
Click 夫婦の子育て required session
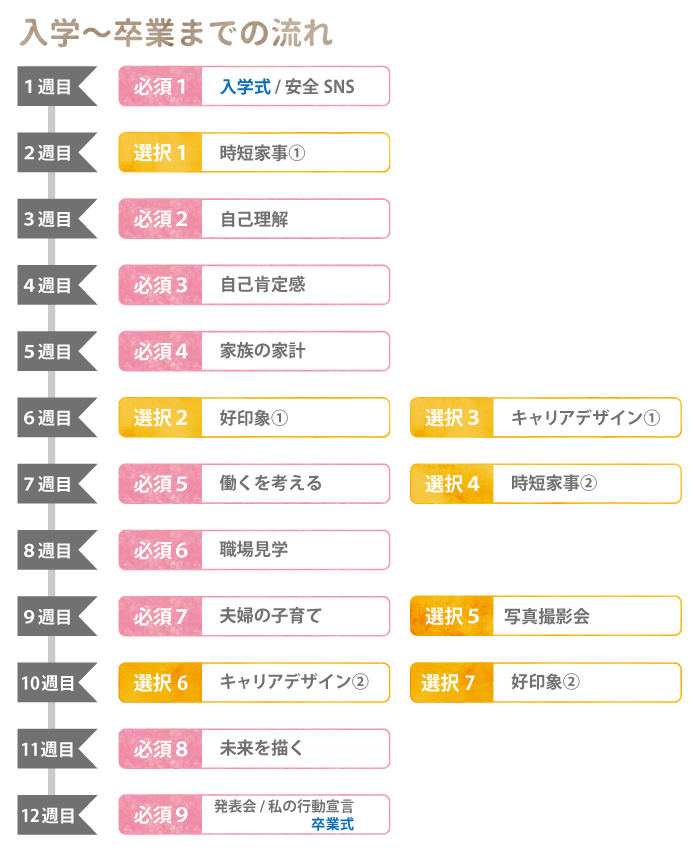coord(254,616)
